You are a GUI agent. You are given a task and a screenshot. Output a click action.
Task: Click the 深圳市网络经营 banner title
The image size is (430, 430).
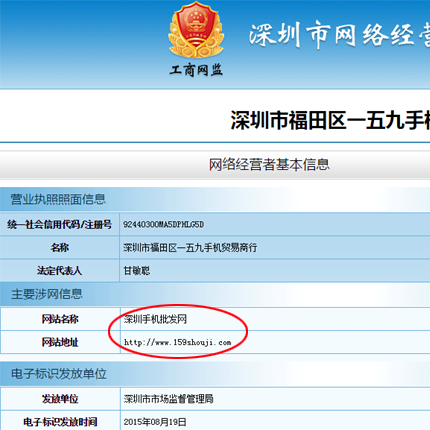pyautogui.click(x=339, y=34)
